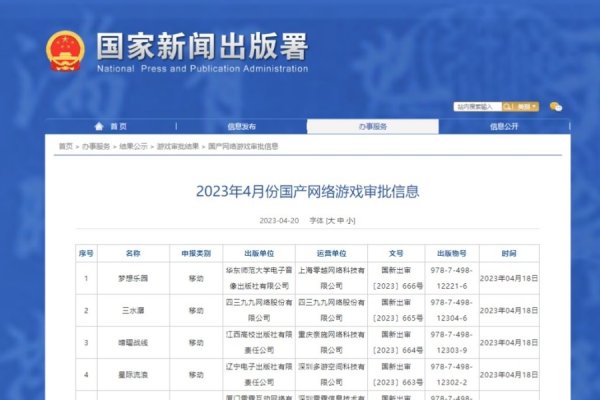This screenshot has width=600, height=400.
Task: Click the 运营单位 column header
Action: (x=331, y=253)
